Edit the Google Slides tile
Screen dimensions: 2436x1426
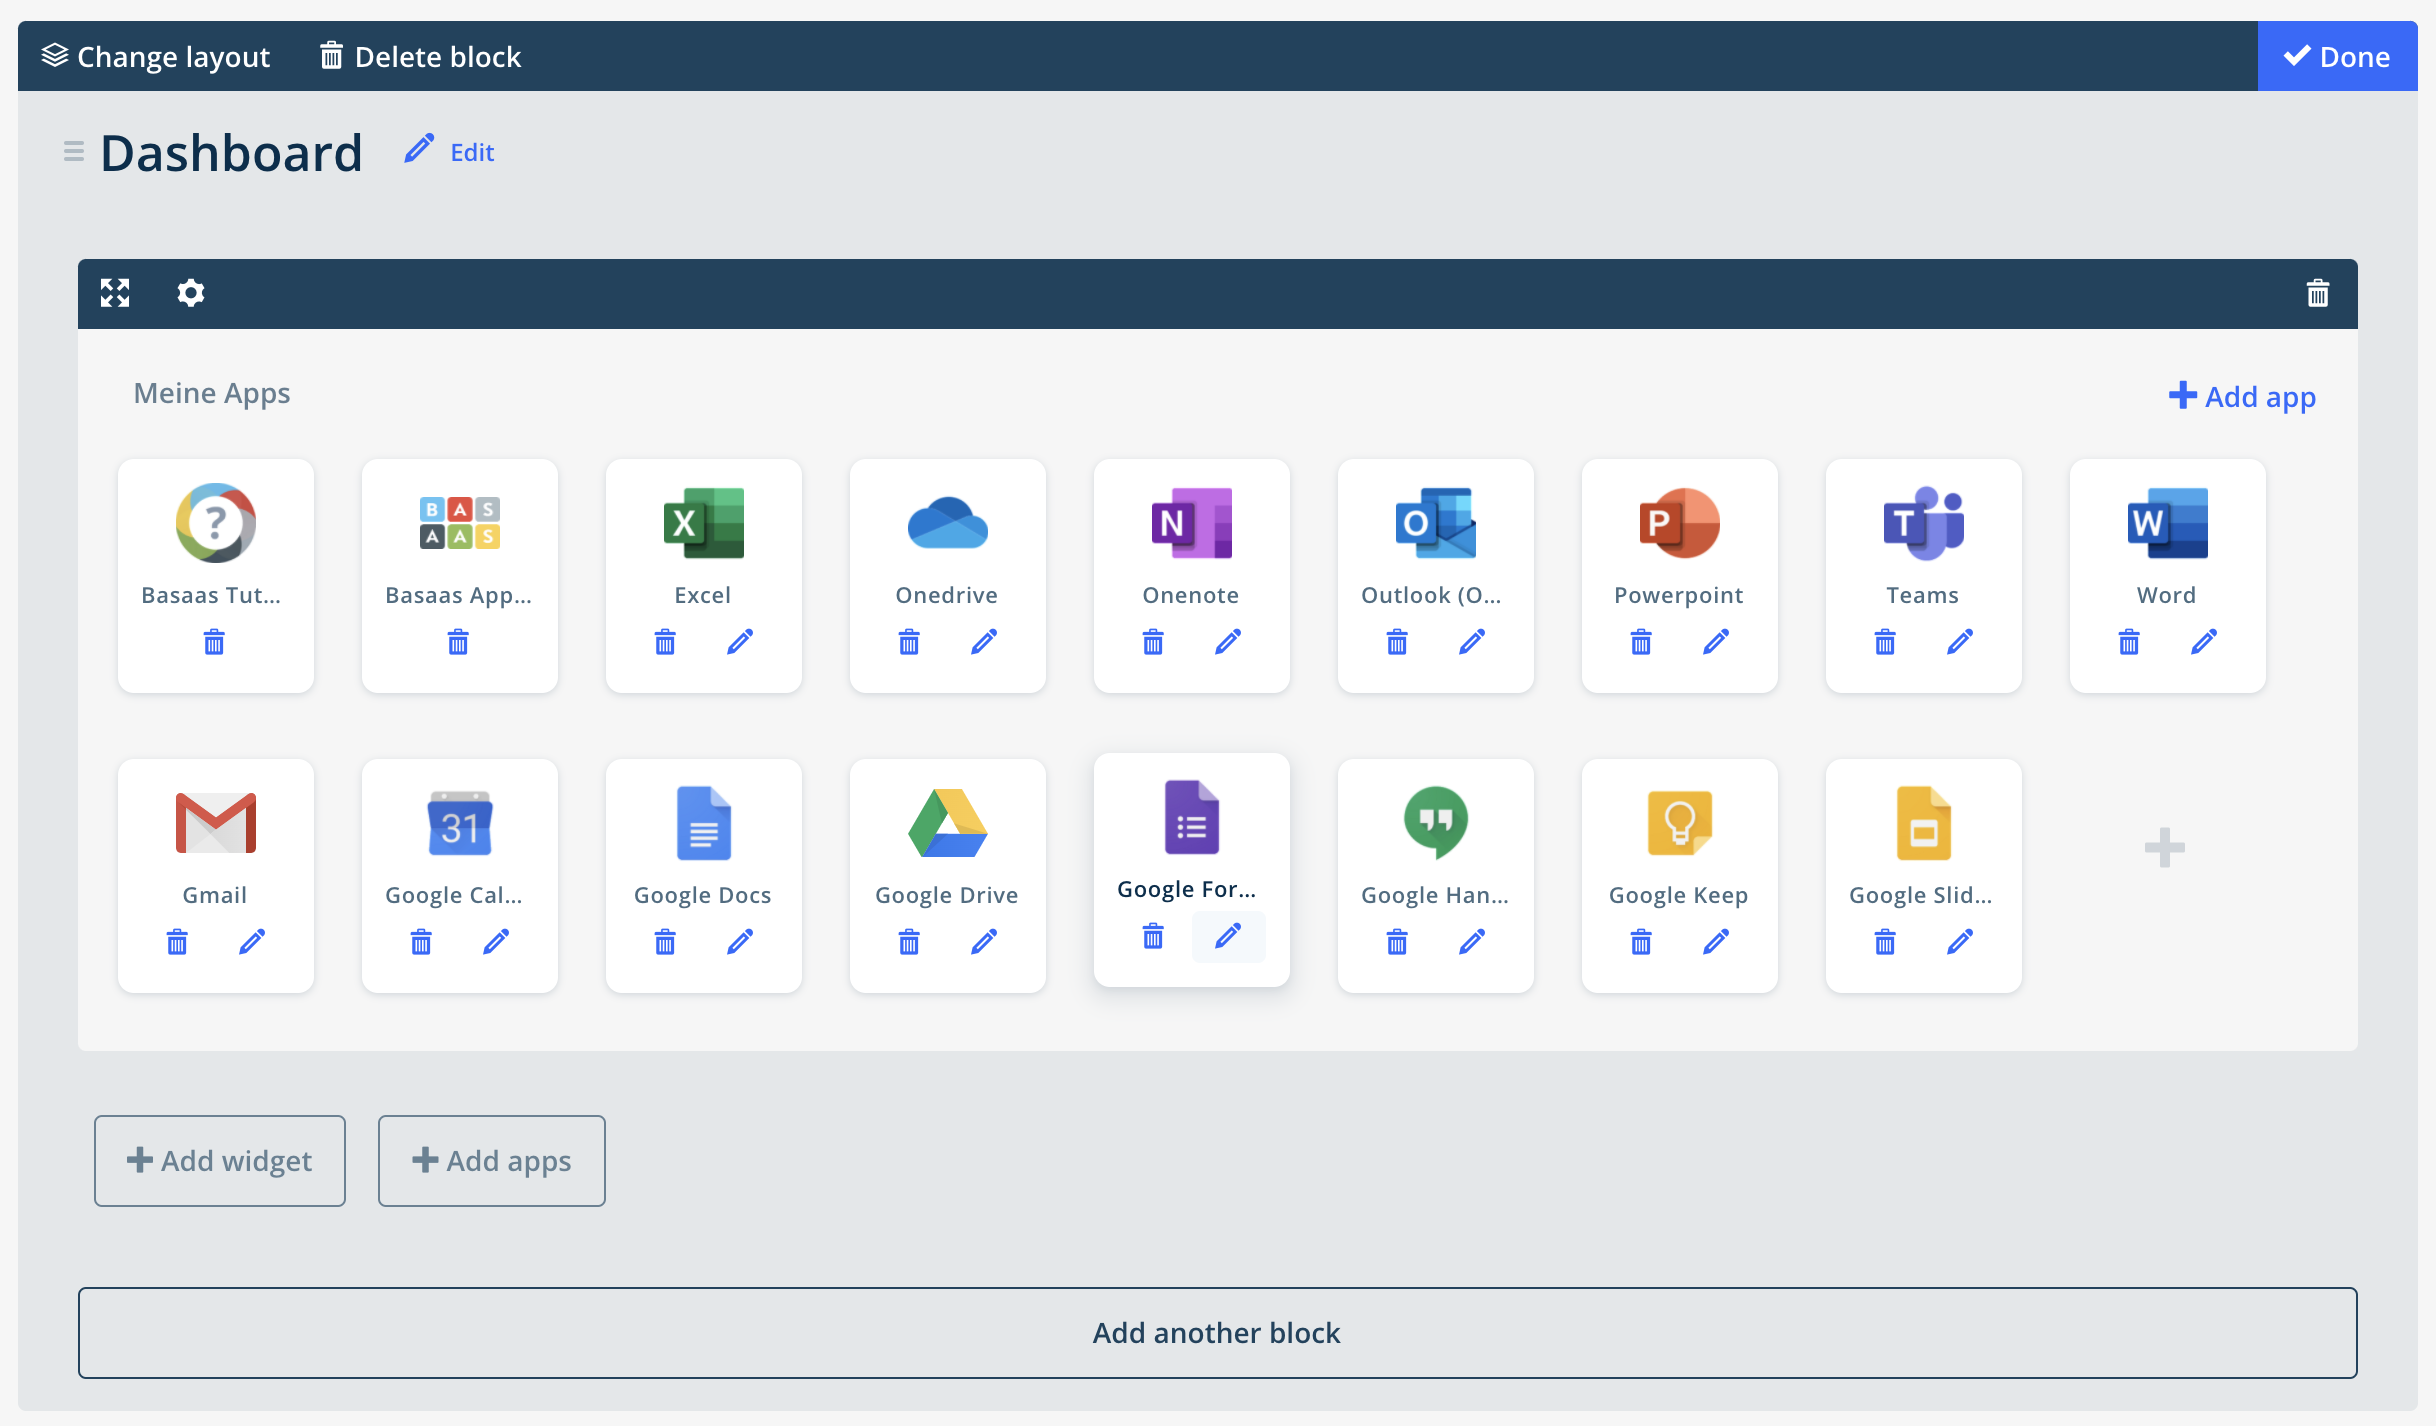pyautogui.click(x=1960, y=941)
